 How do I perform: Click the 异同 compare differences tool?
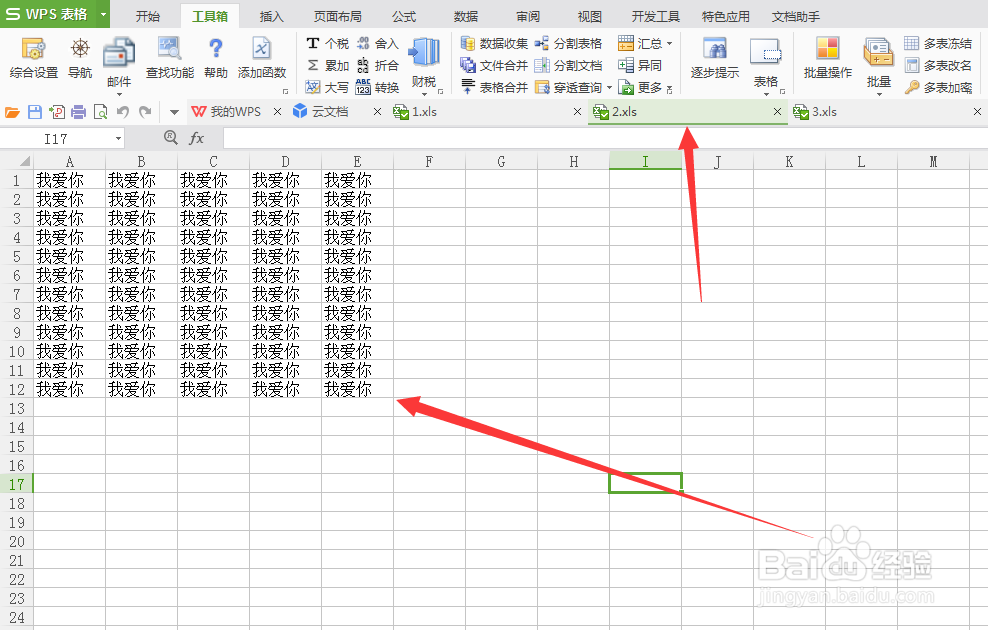(640, 65)
